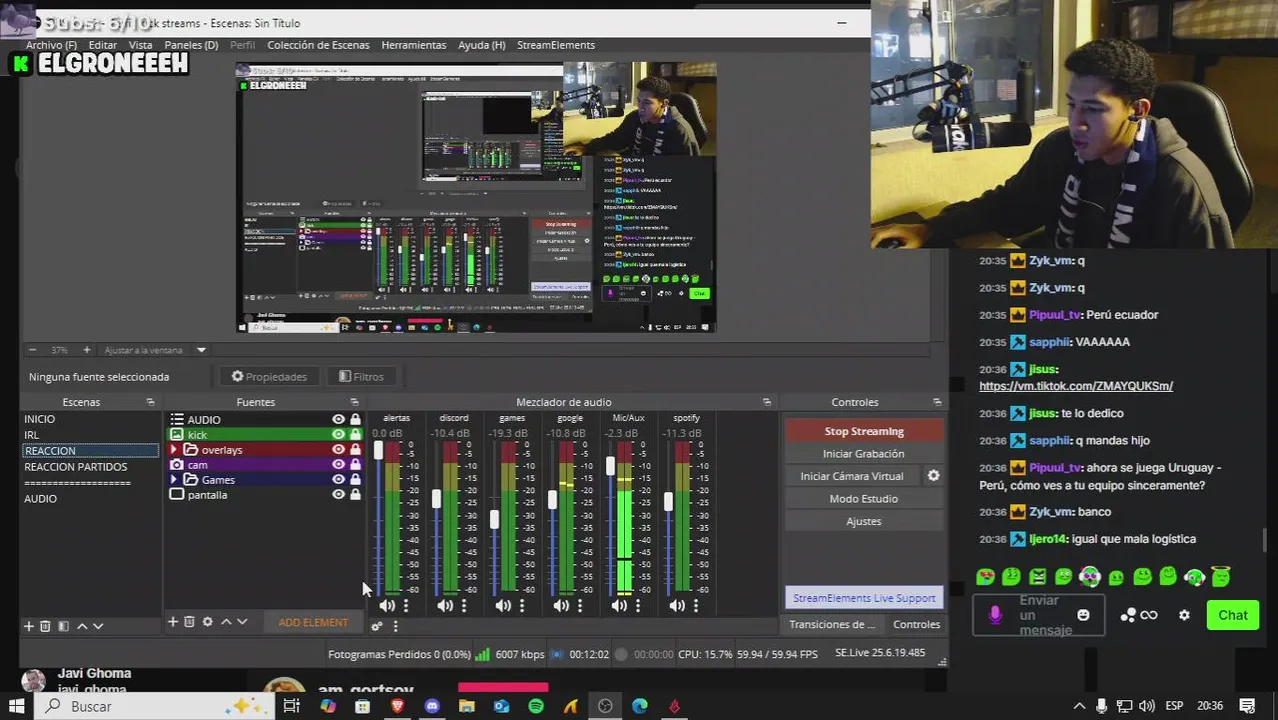1278x720 pixels.
Task: Expand the overlays group
Action: click(174, 450)
